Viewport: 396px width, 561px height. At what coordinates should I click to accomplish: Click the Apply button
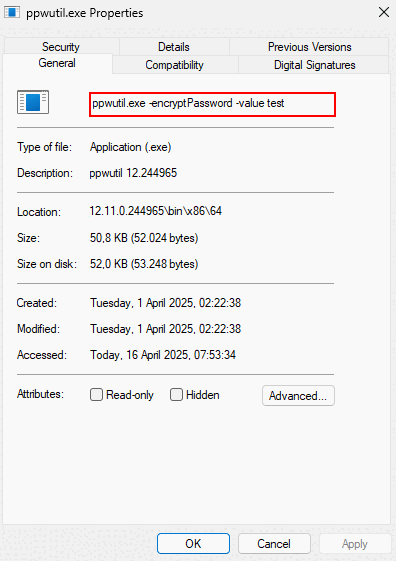coord(355,544)
